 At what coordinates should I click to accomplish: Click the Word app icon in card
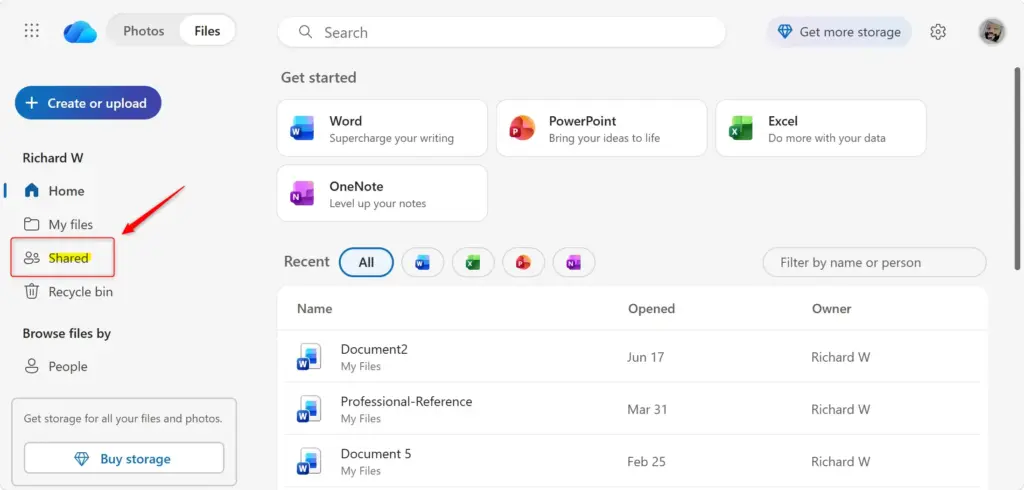point(303,128)
